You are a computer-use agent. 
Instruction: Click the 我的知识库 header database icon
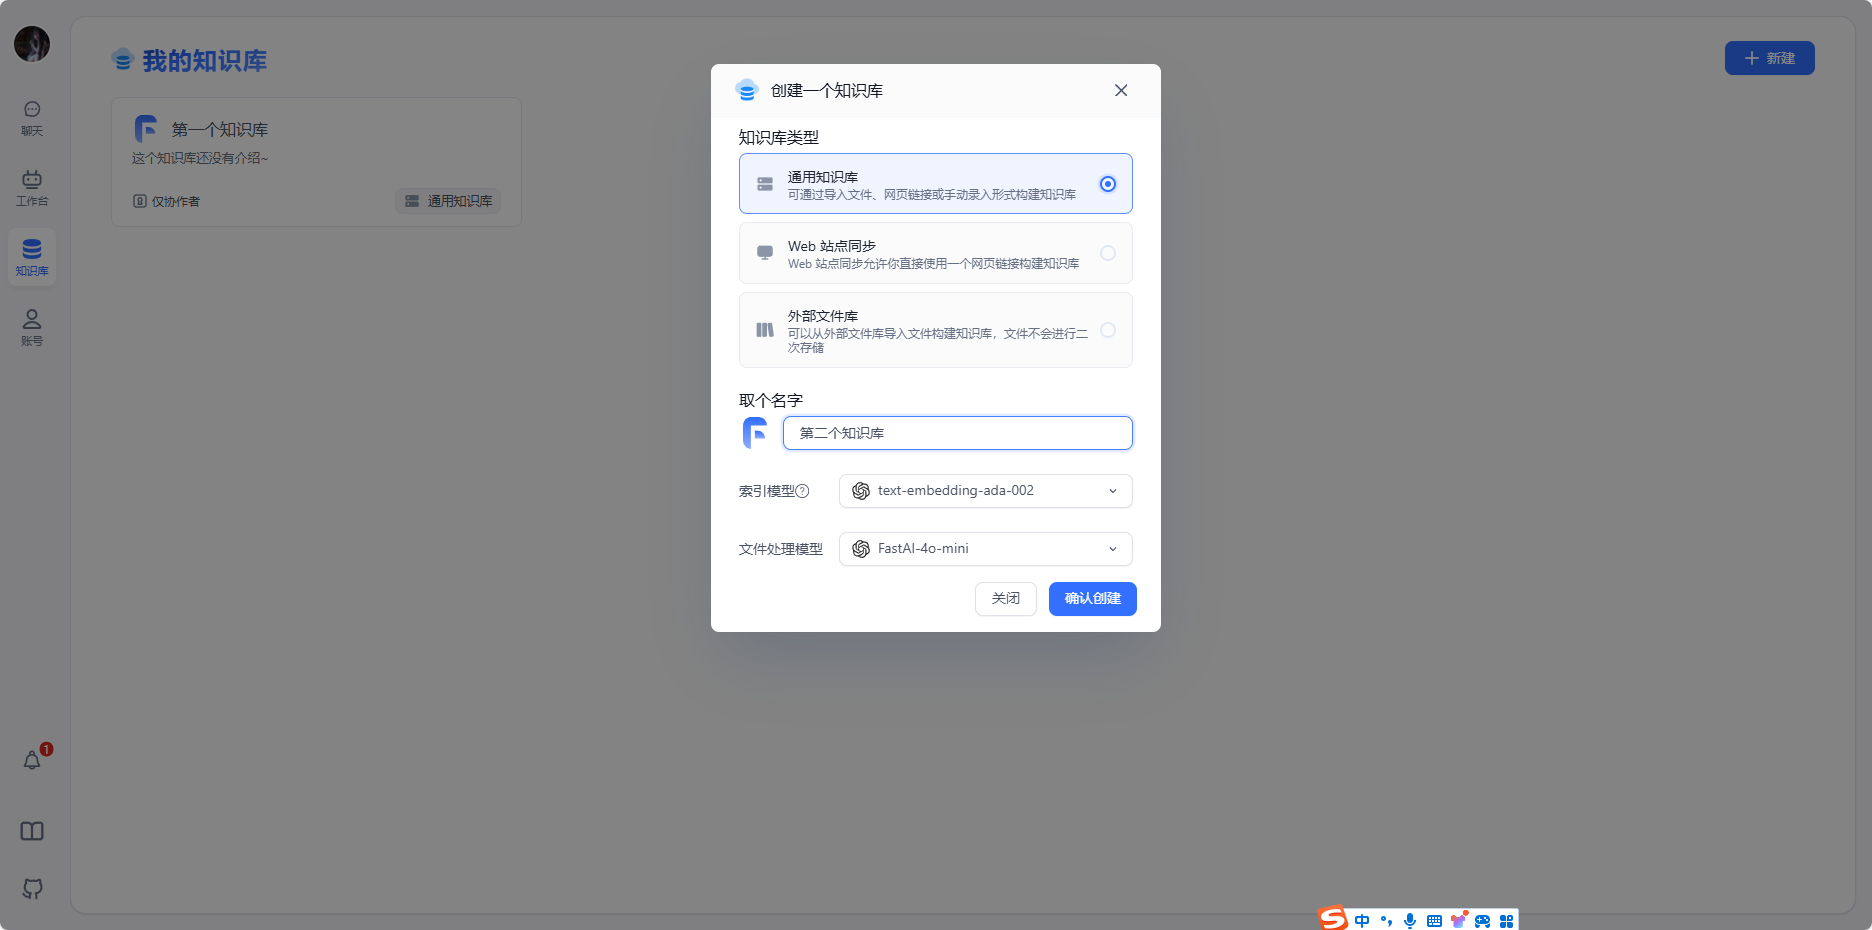tap(123, 60)
